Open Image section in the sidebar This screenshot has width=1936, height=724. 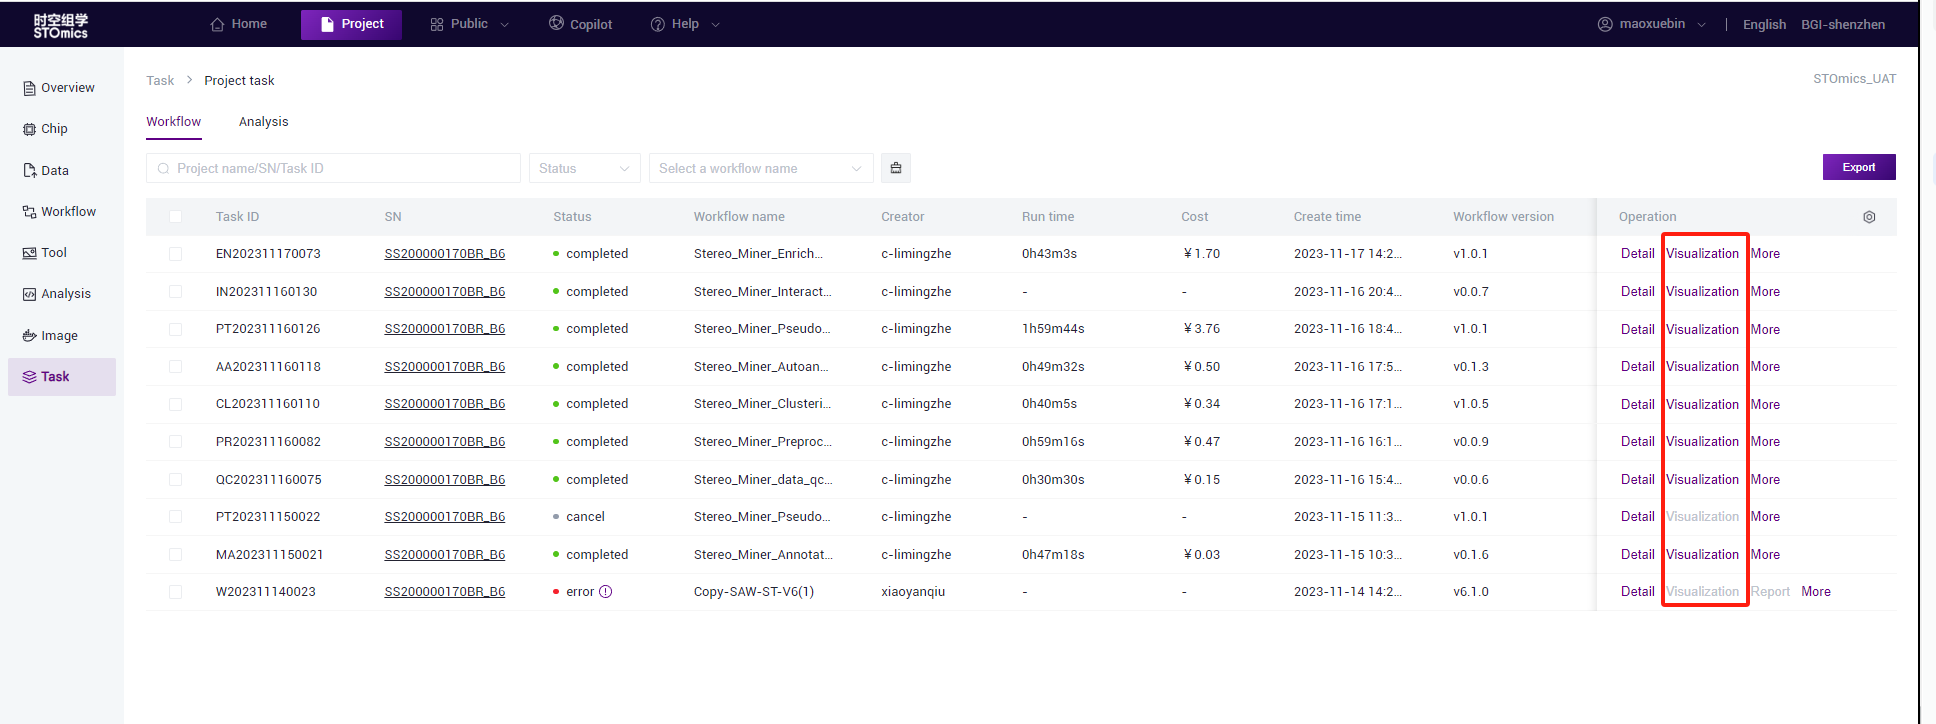pos(58,336)
